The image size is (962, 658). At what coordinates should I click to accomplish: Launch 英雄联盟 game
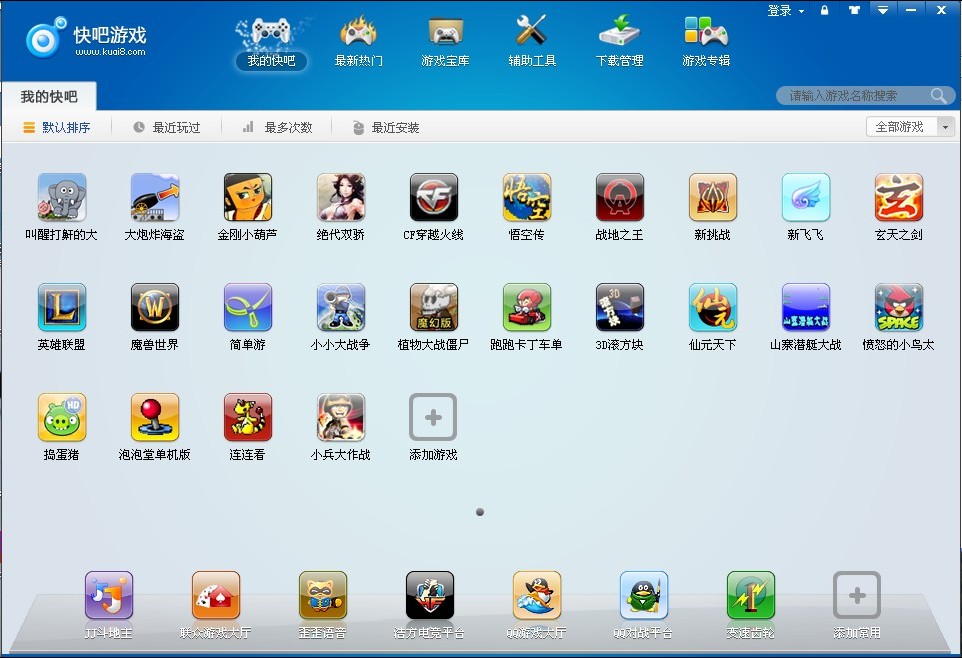pyautogui.click(x=61, y=307)
